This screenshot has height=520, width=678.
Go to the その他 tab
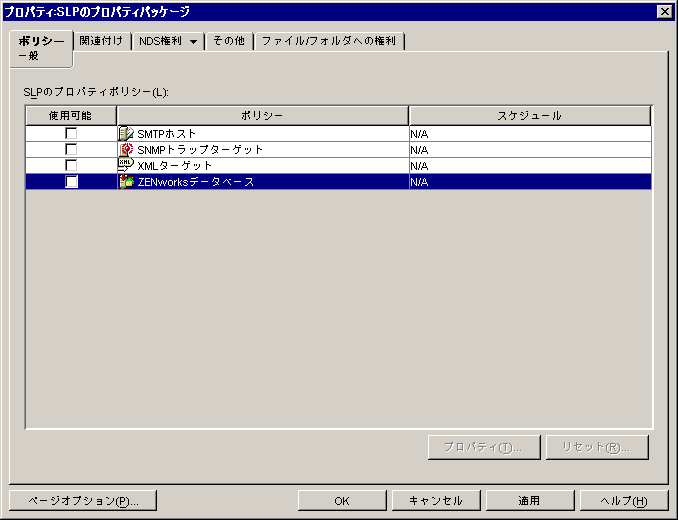point(229,41)
